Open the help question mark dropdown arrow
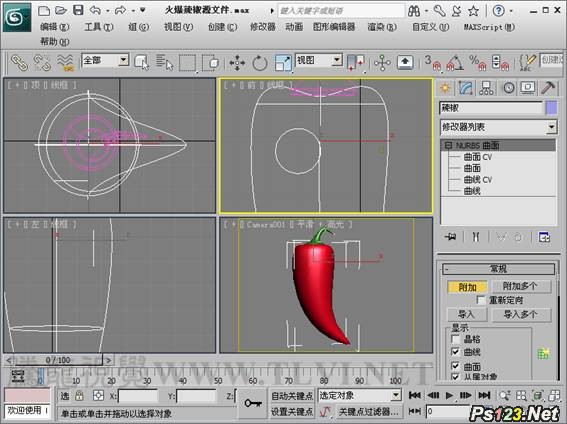 coord(511,11)
